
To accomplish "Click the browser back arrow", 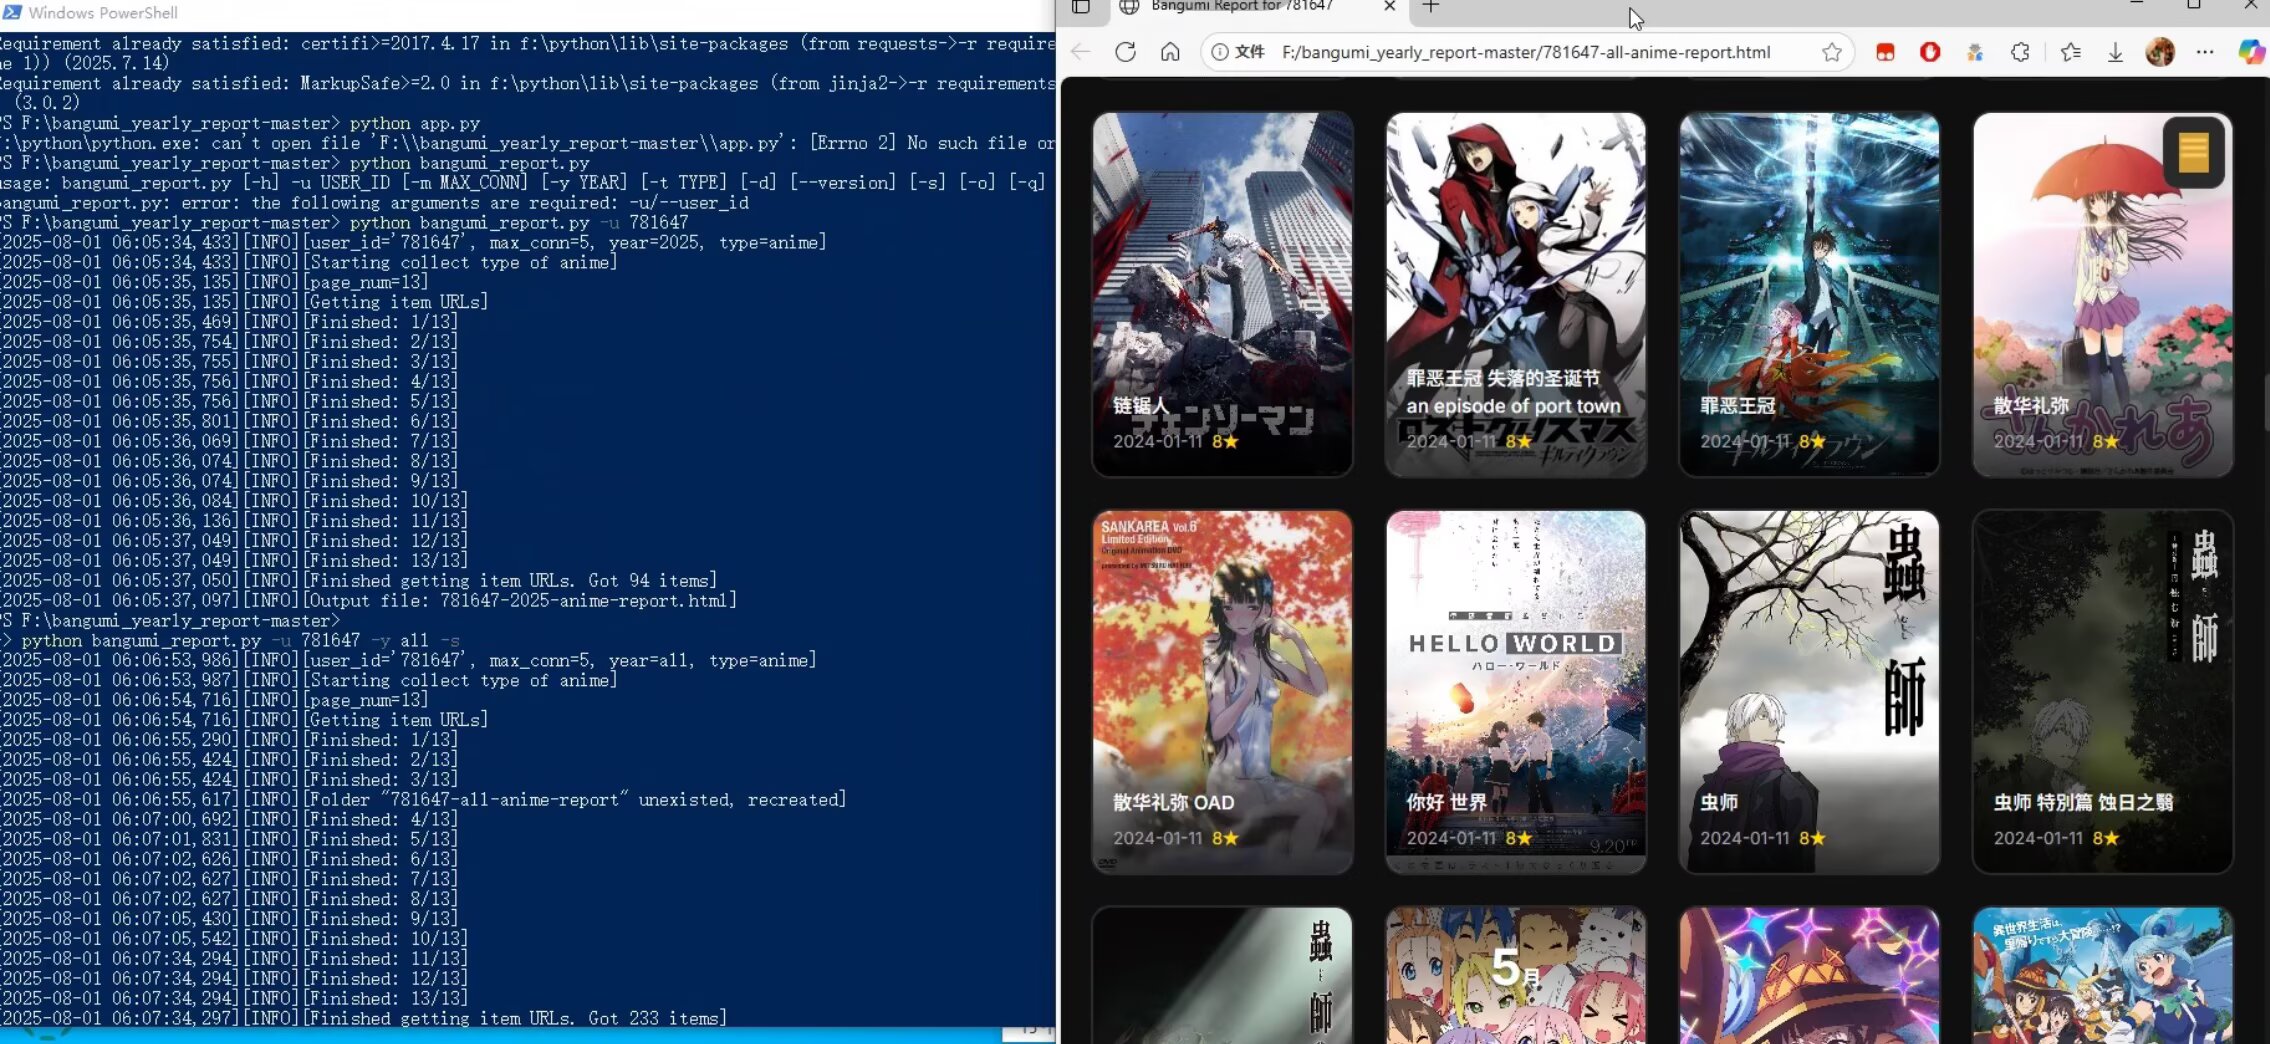I will [x=1081, y=52].
